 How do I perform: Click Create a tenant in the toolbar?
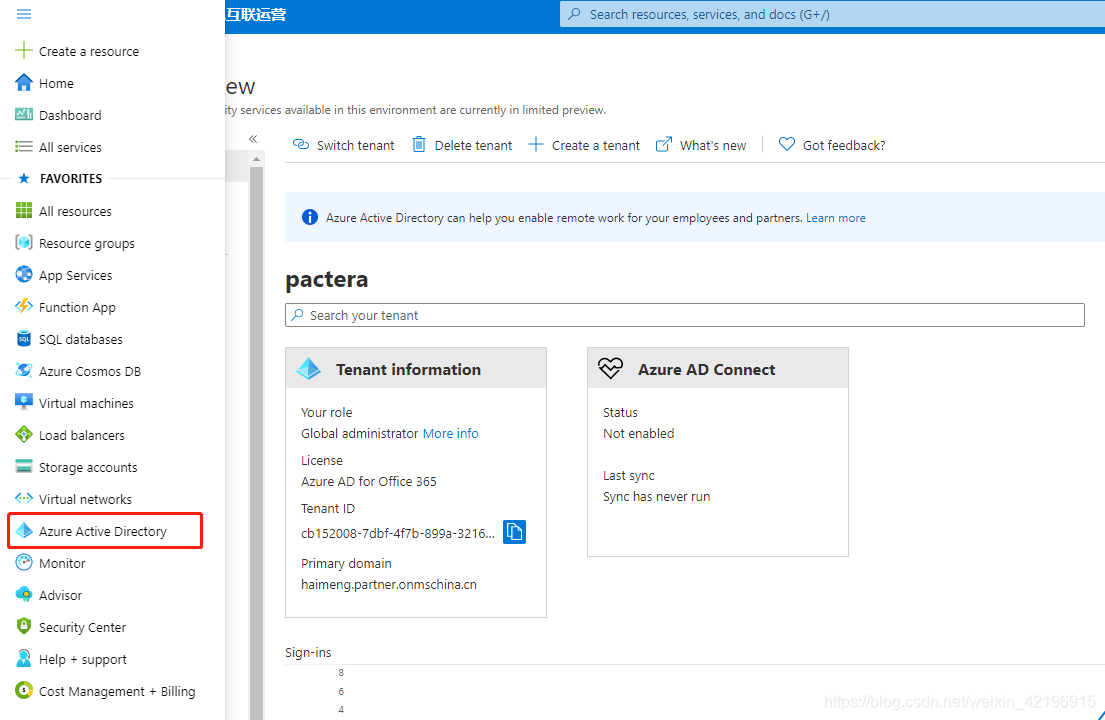(x=584, y=145)
